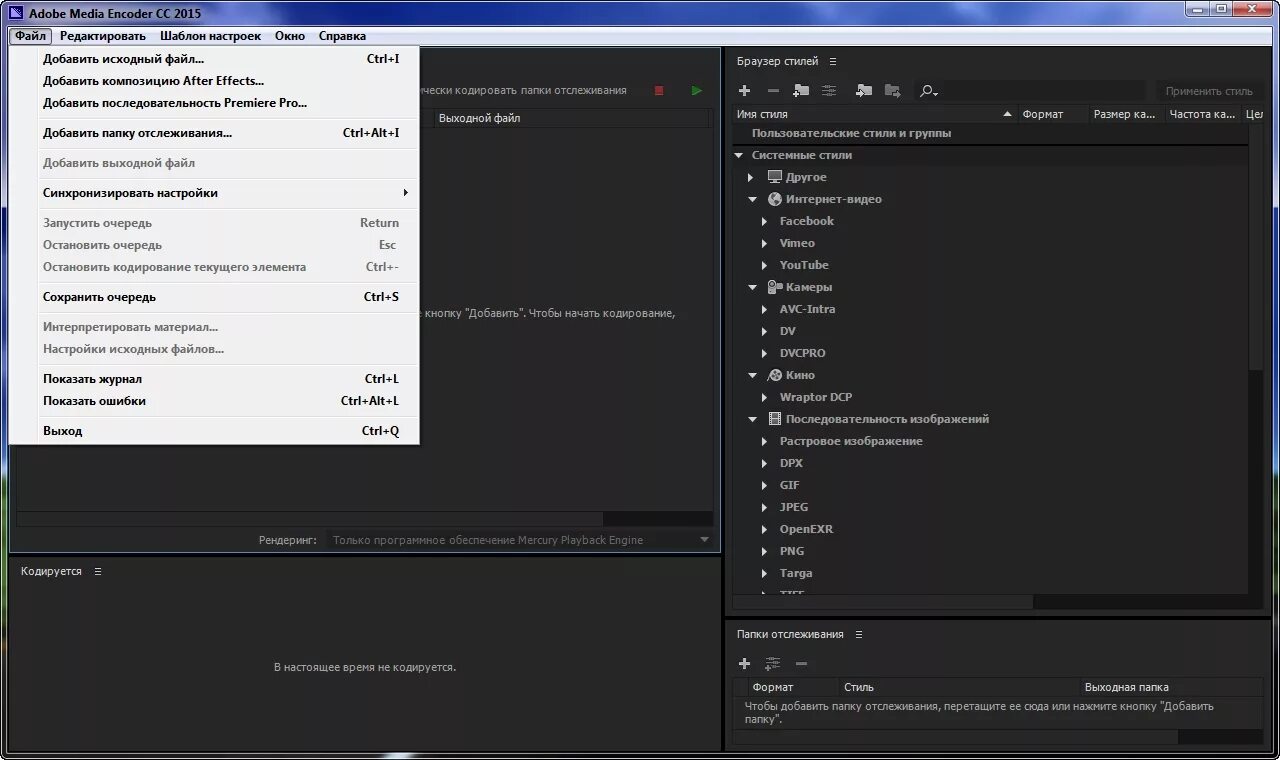Viewport: 1280px width, 760px height.
Task: Expand the GIF presets
Action: [765, 485]
